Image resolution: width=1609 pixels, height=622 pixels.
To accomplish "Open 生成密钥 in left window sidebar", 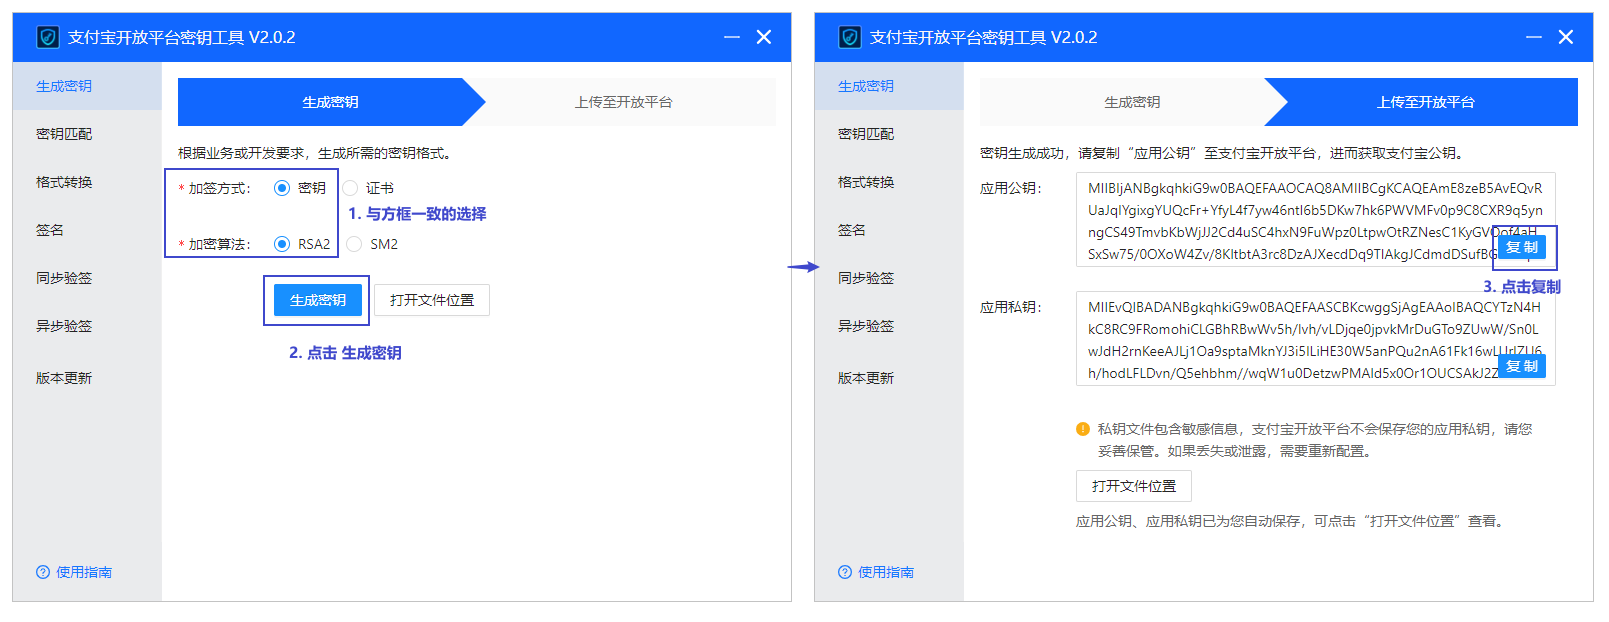I will [x=87, y=86].
